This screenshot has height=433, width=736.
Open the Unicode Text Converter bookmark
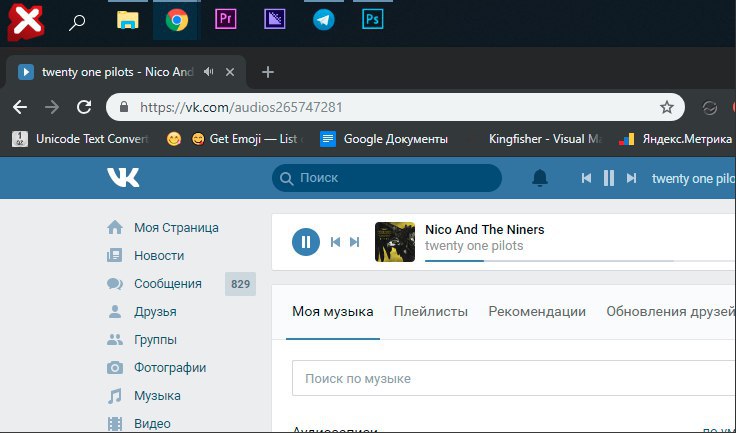pos(80,139)
